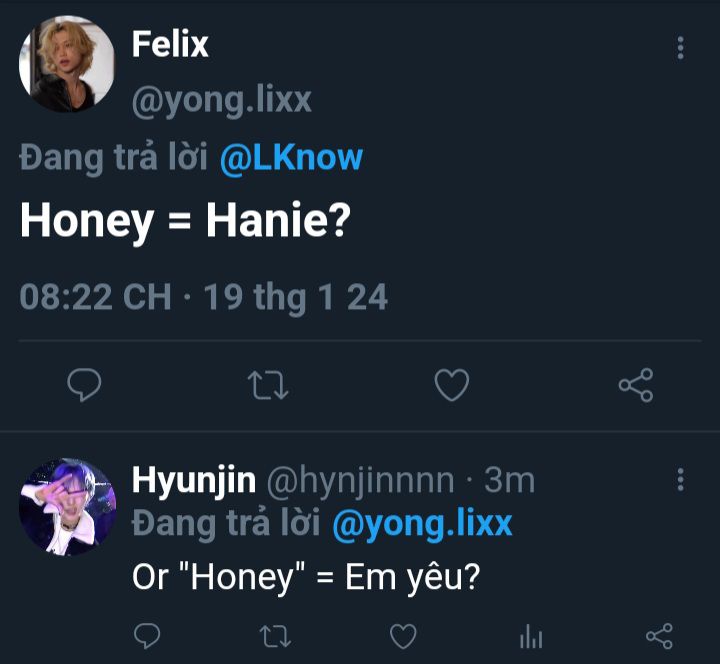Reply to Felix's tweet
720x664 pixels.
click(85, 385)
